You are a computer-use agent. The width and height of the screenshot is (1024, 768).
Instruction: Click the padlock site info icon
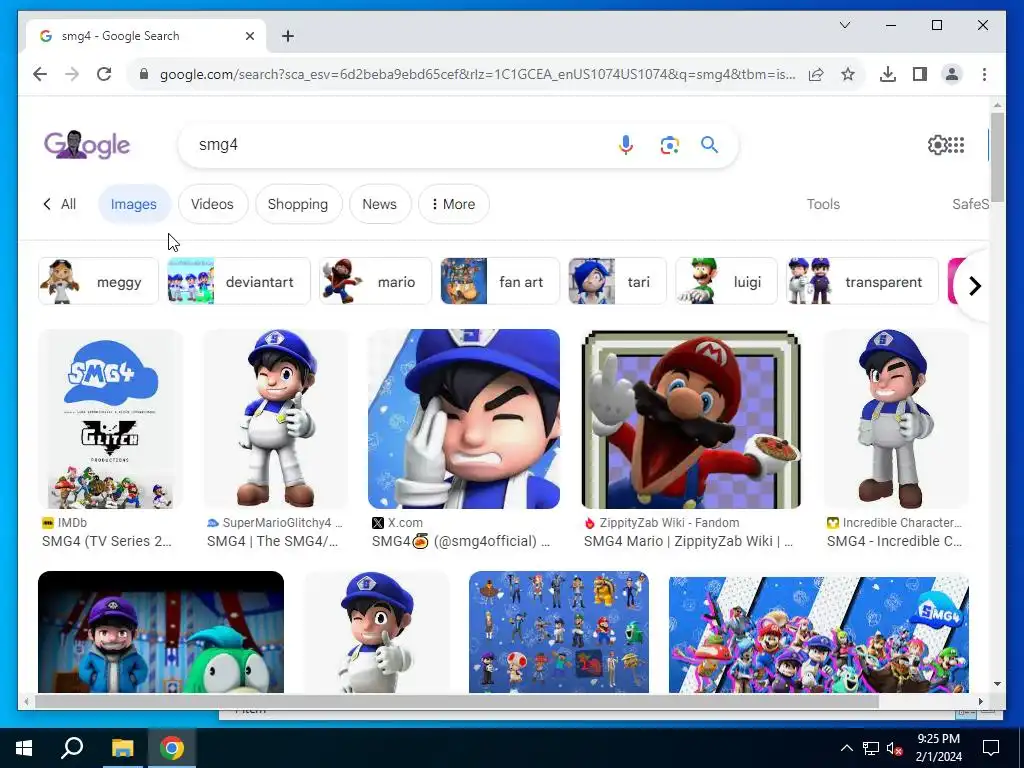tap(144, 74)
